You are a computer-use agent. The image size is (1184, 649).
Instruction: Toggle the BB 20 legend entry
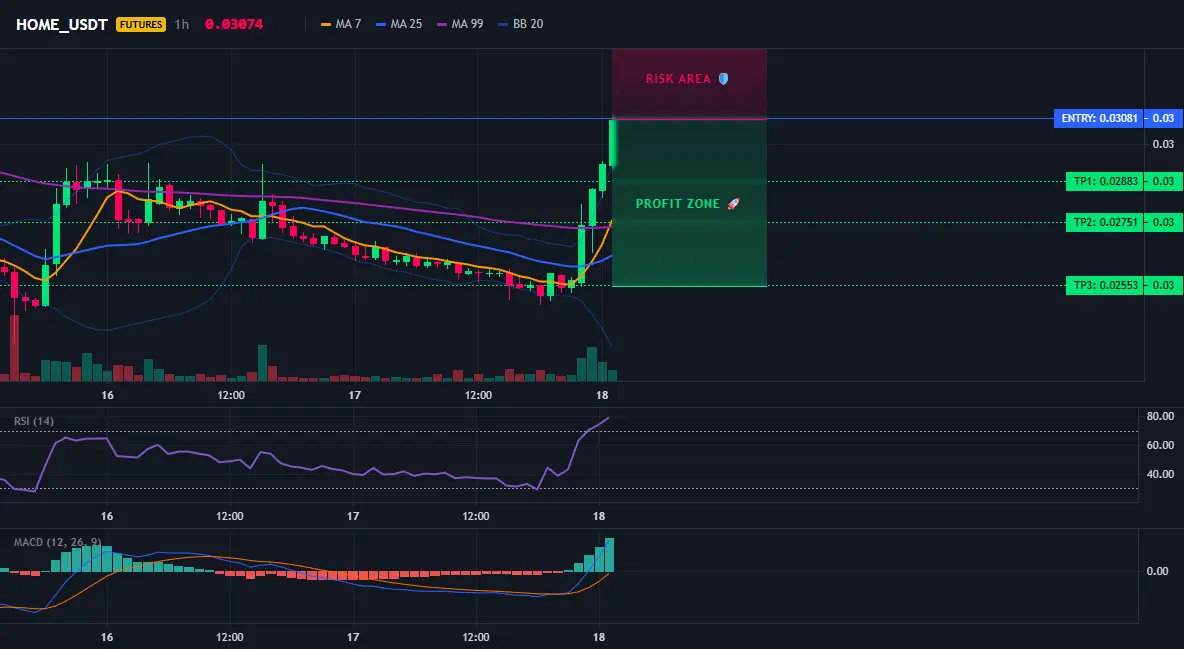click(x=521, y=24)
